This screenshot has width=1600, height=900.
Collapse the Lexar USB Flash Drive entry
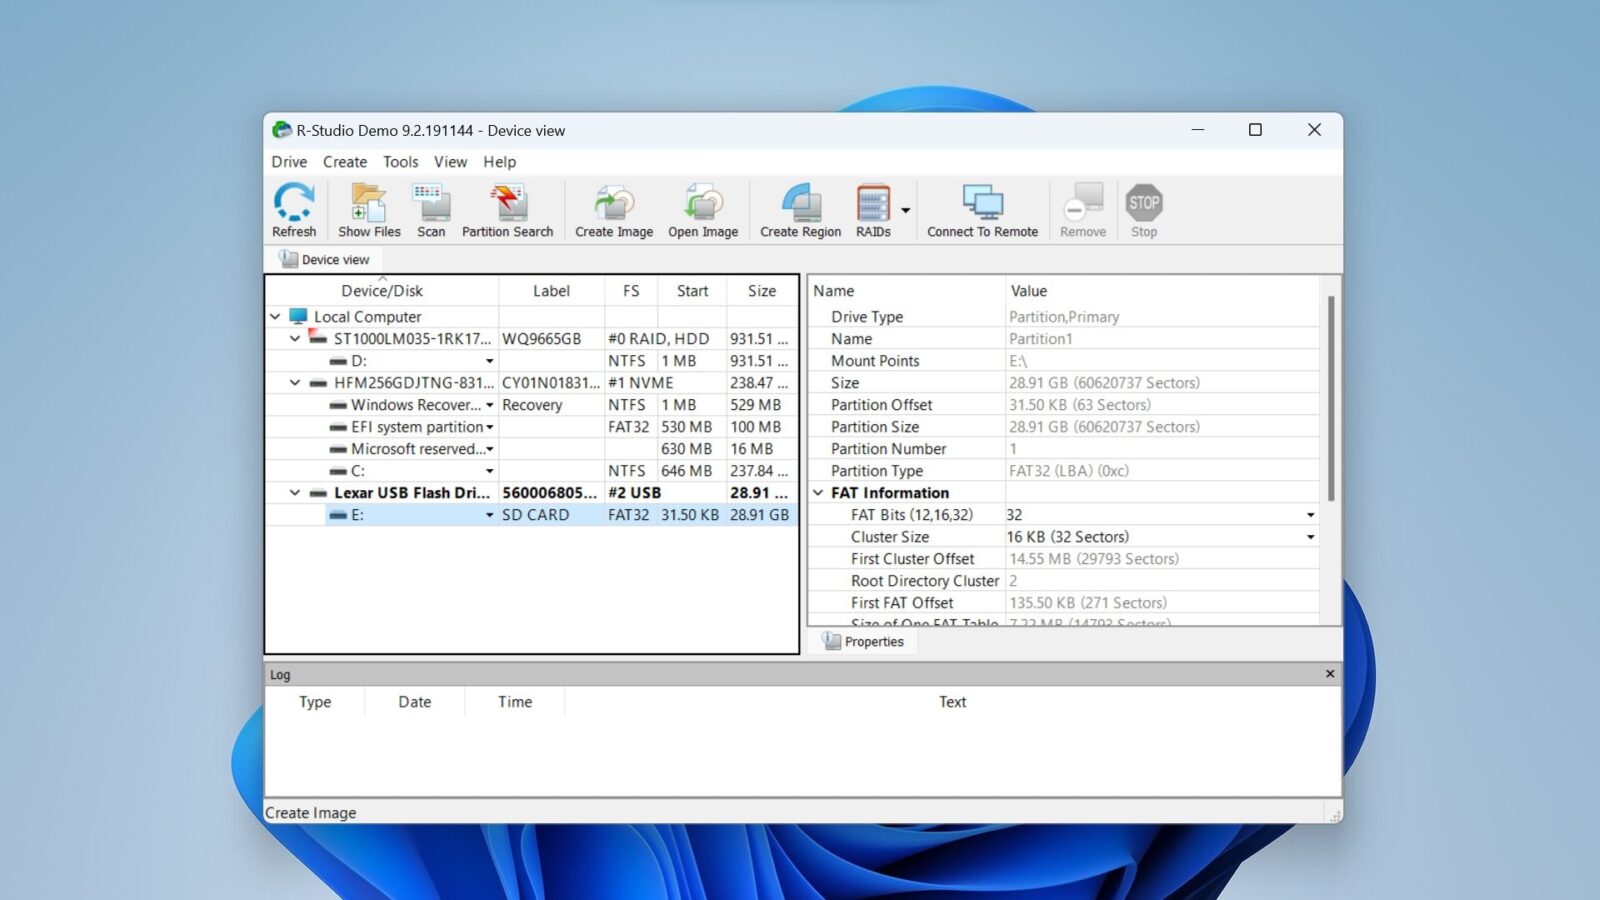click(294, 492)
